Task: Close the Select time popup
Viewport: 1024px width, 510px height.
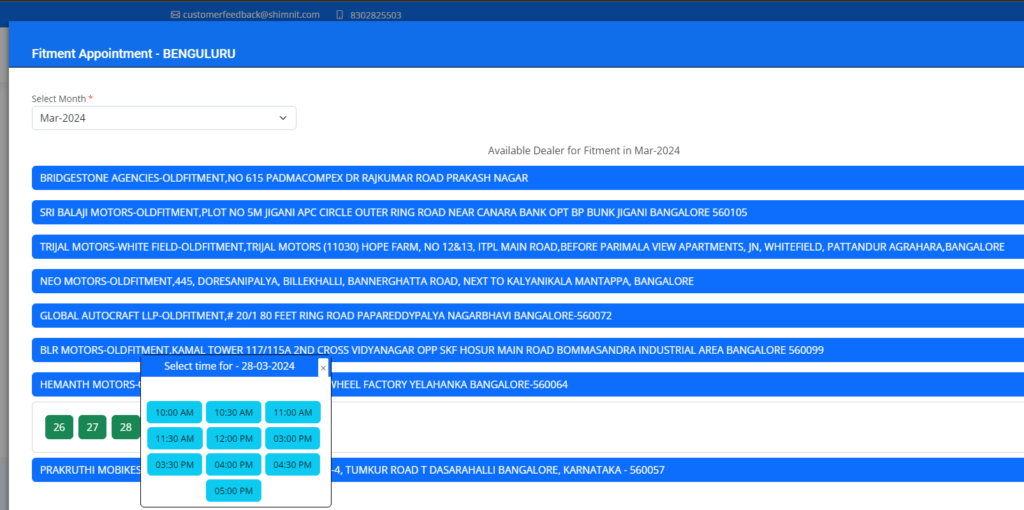Action: click(x=323, y=368)
